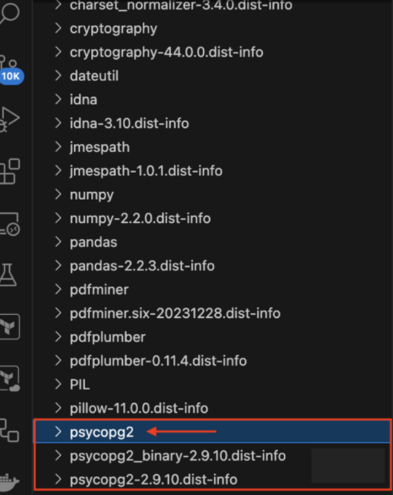Open the Extensions view icon
This screenshot has width=393, height=495.
click(10, 171)
